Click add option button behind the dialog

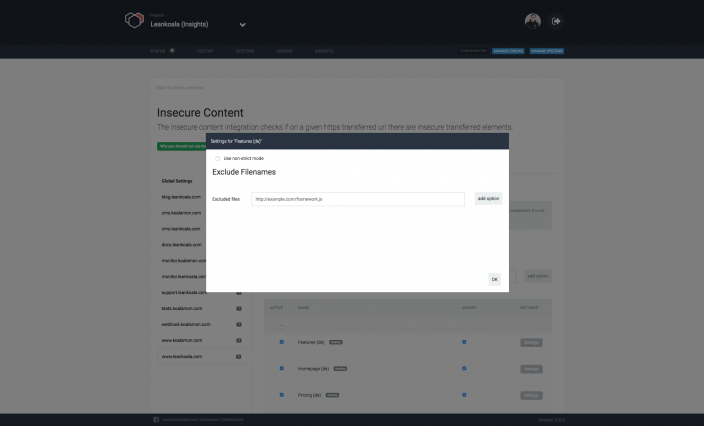pos(538,276)
